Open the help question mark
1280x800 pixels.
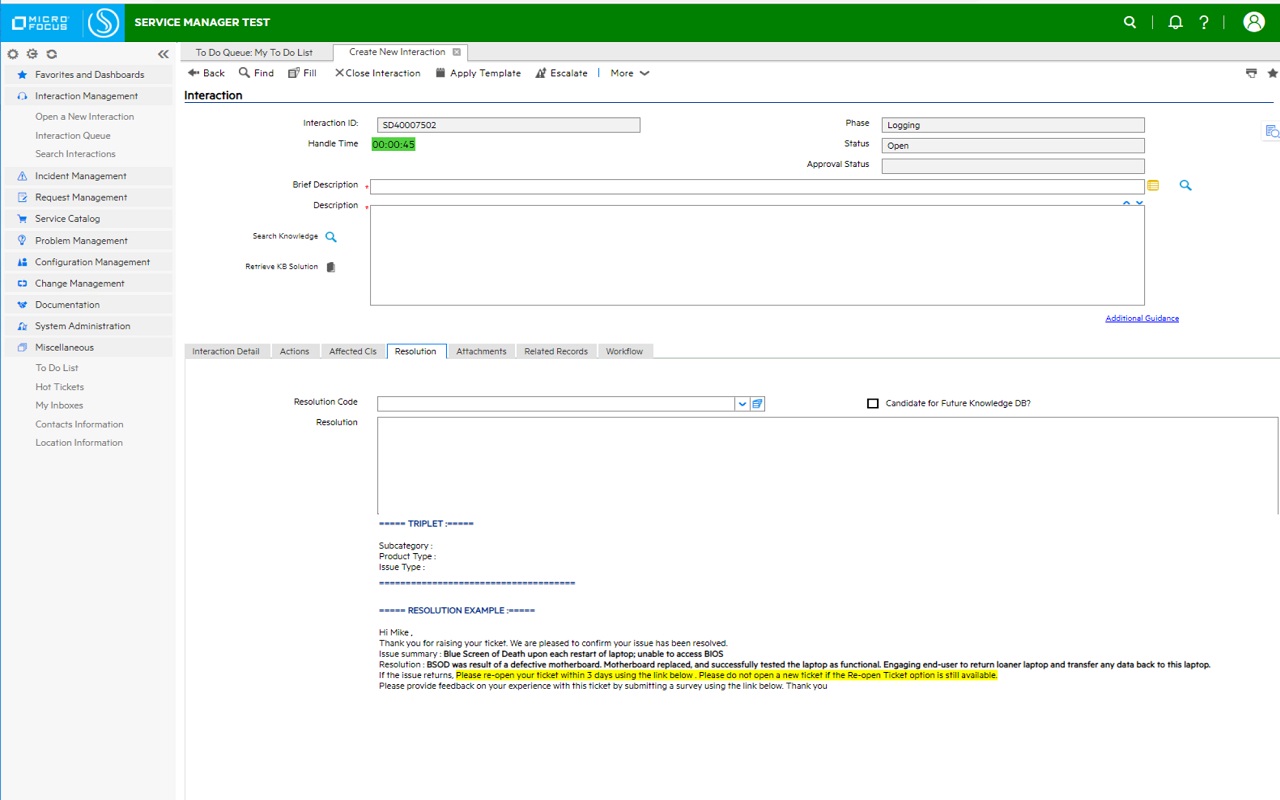point(1204,22)
